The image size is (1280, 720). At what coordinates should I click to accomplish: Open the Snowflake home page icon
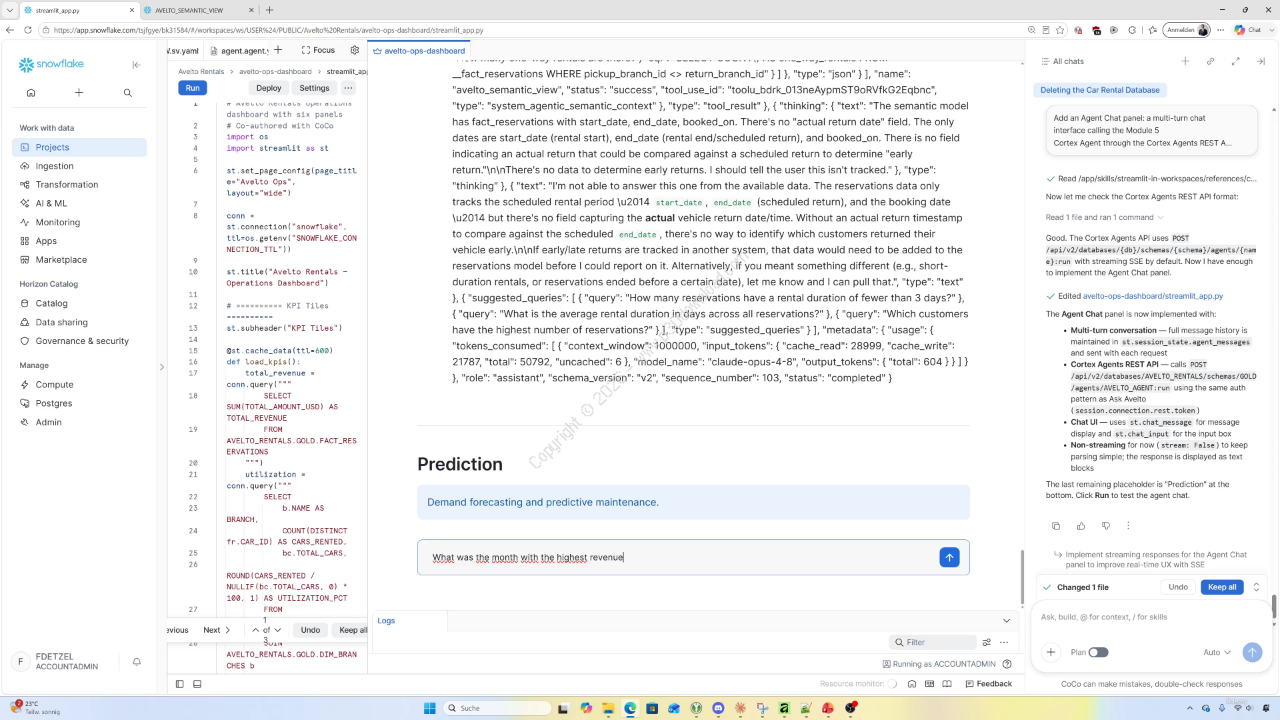(31, 93)
